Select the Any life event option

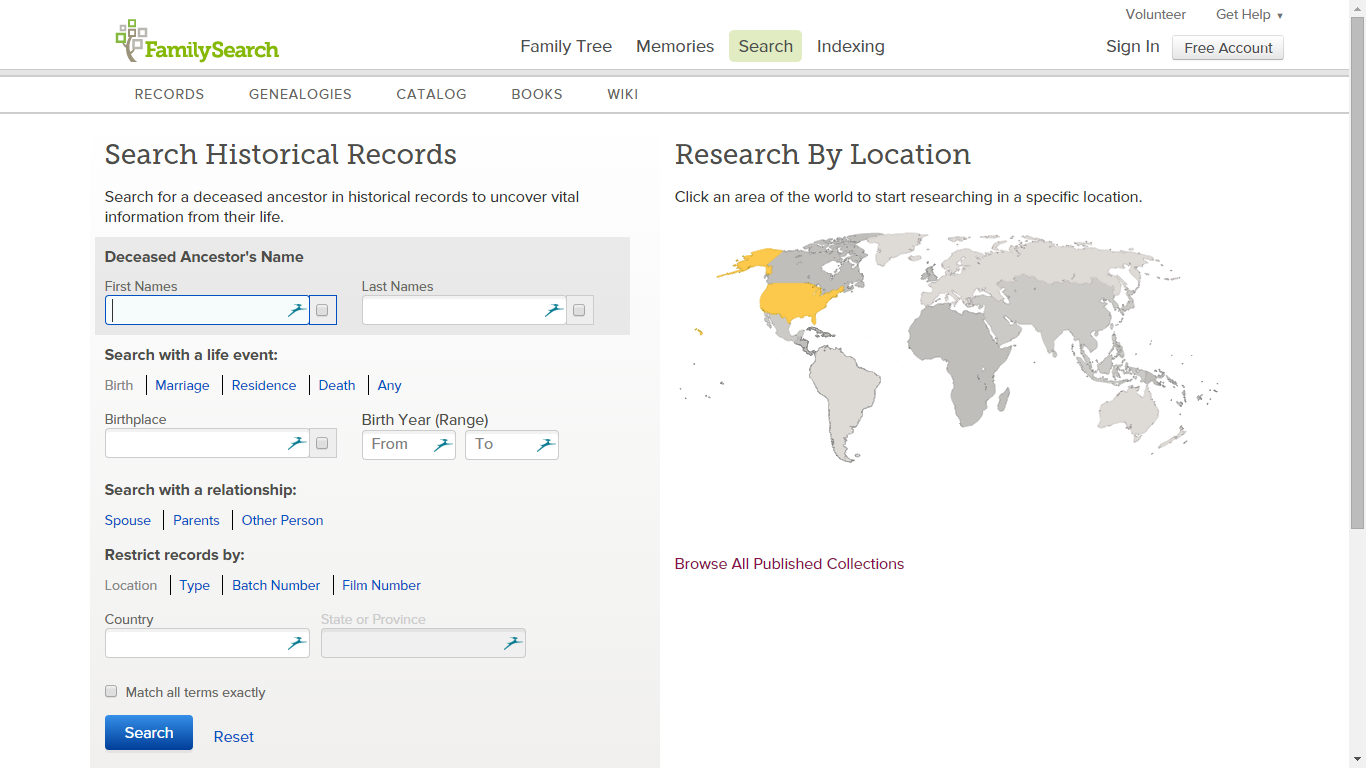[x=390, y=385]
